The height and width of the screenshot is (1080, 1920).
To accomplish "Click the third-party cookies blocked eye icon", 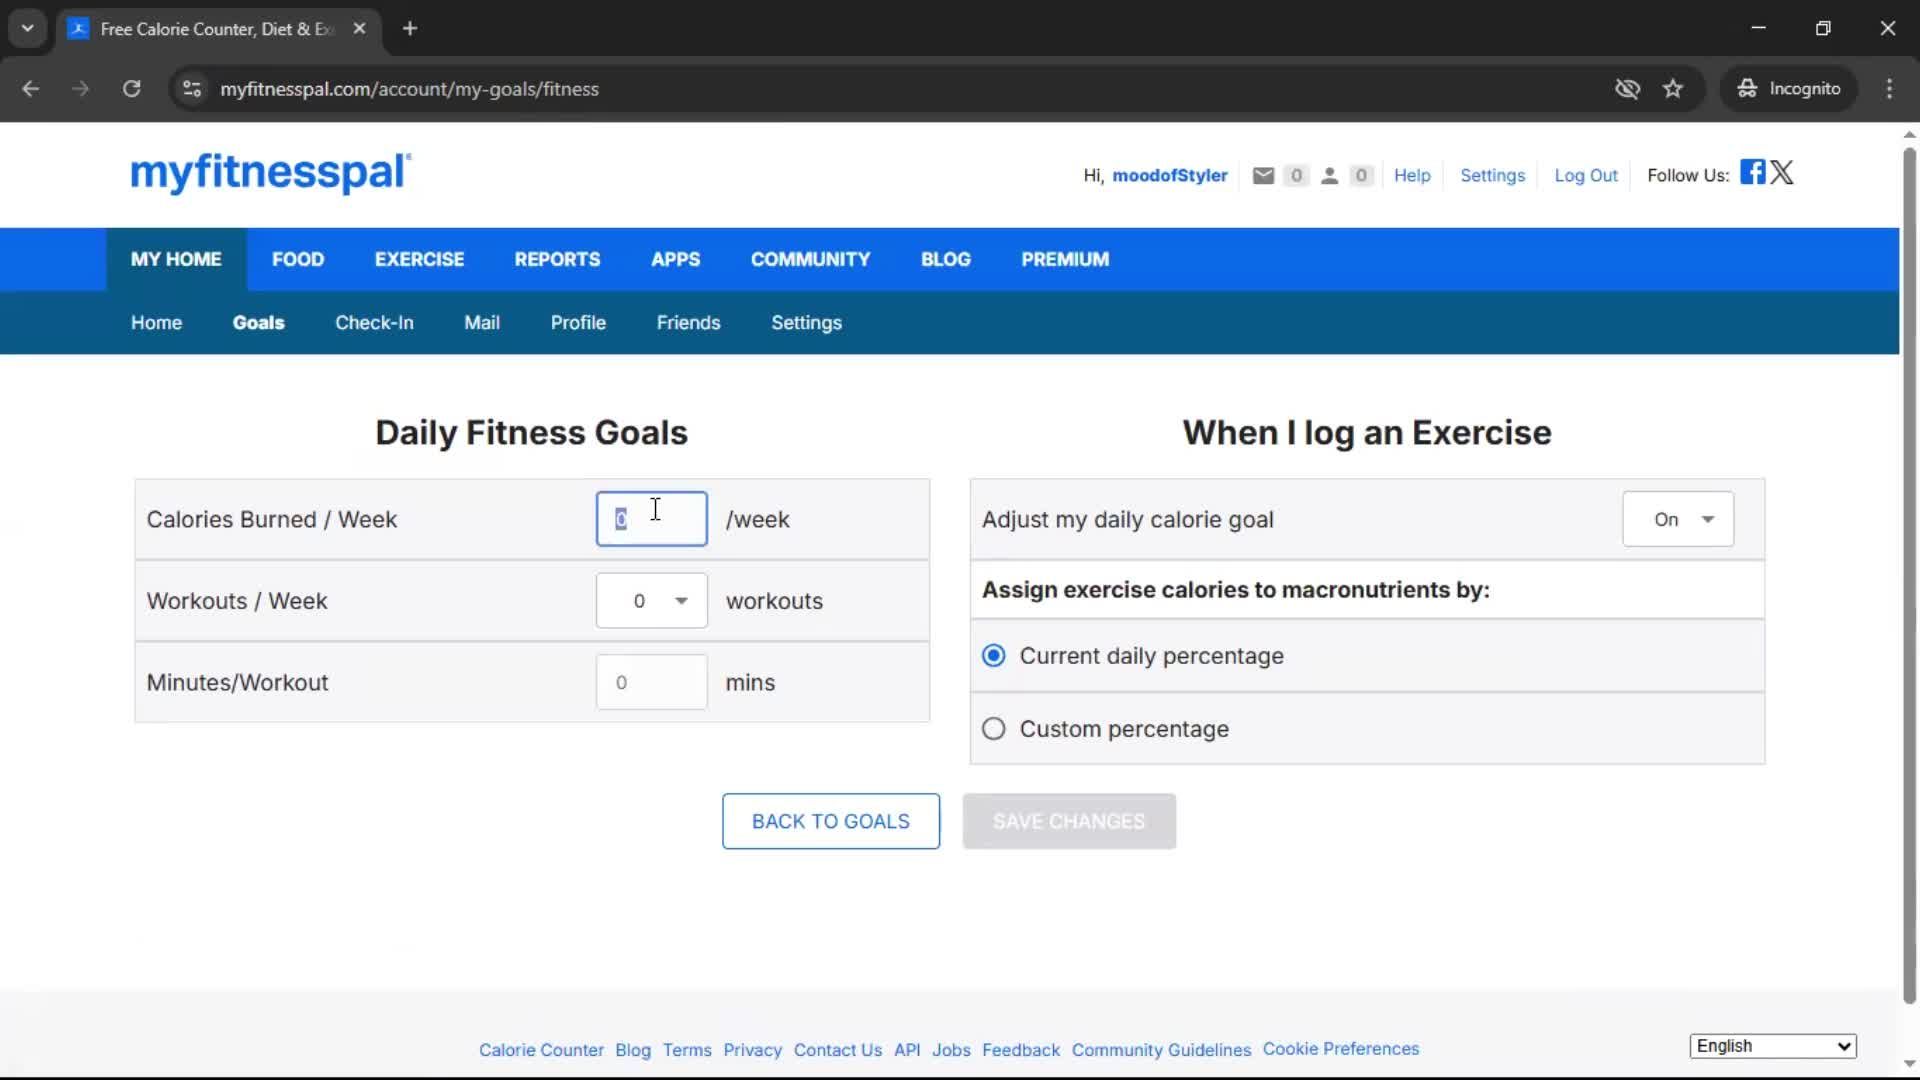I will point(1627,89).
